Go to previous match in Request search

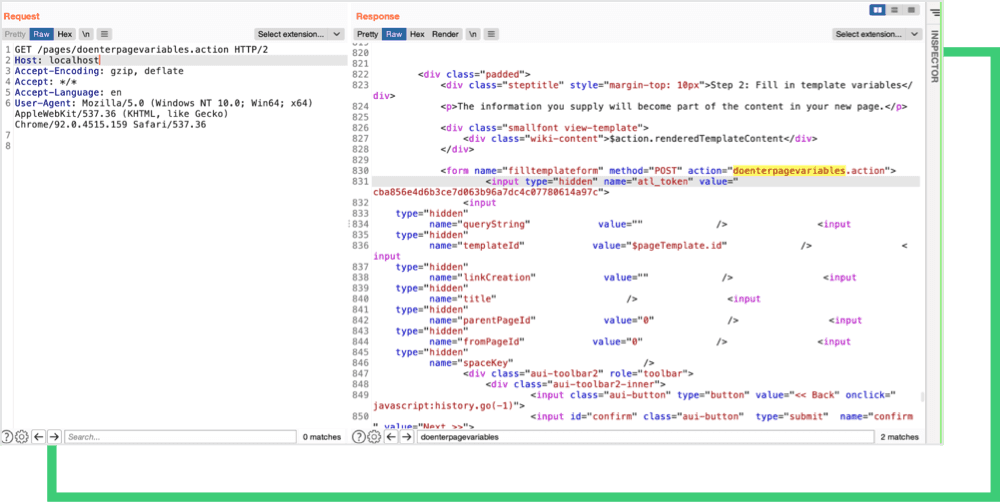point(38,437)
